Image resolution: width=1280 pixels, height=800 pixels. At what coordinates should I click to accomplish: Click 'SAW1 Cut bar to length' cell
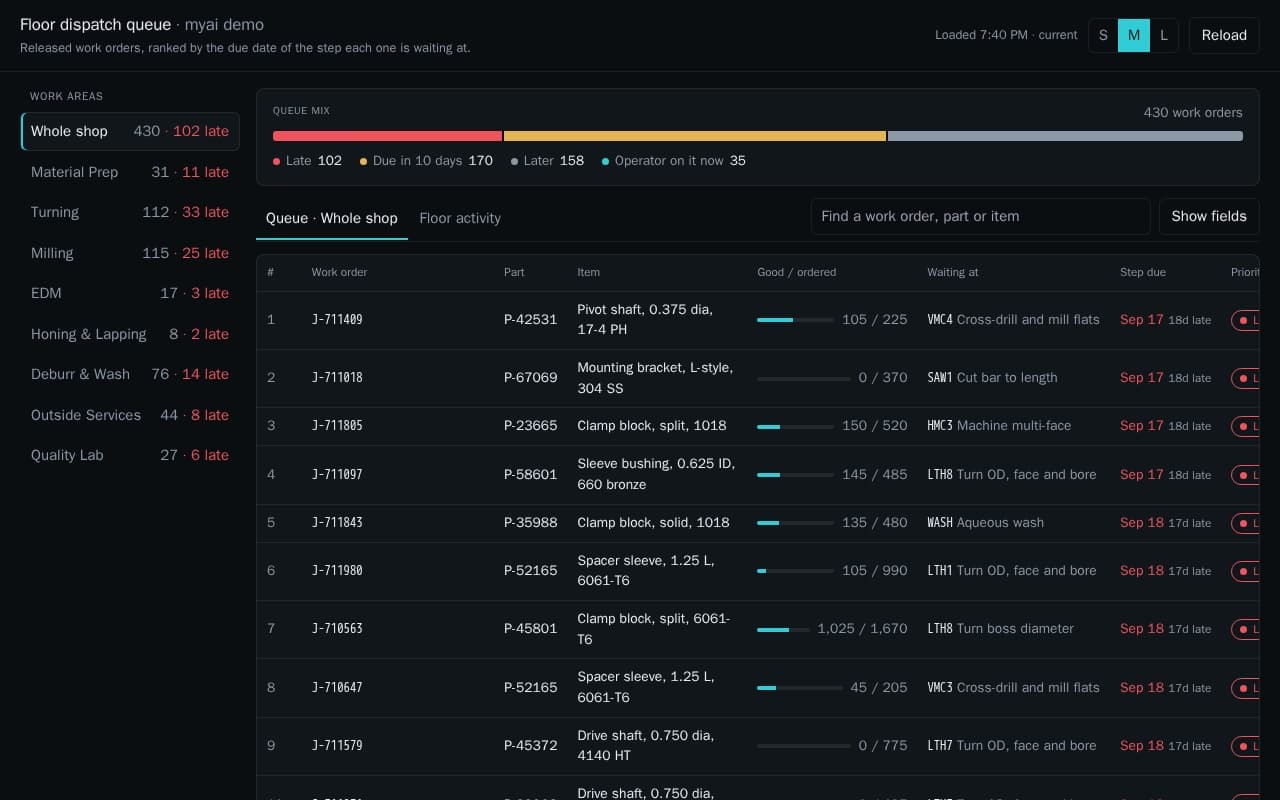point(992,378)
